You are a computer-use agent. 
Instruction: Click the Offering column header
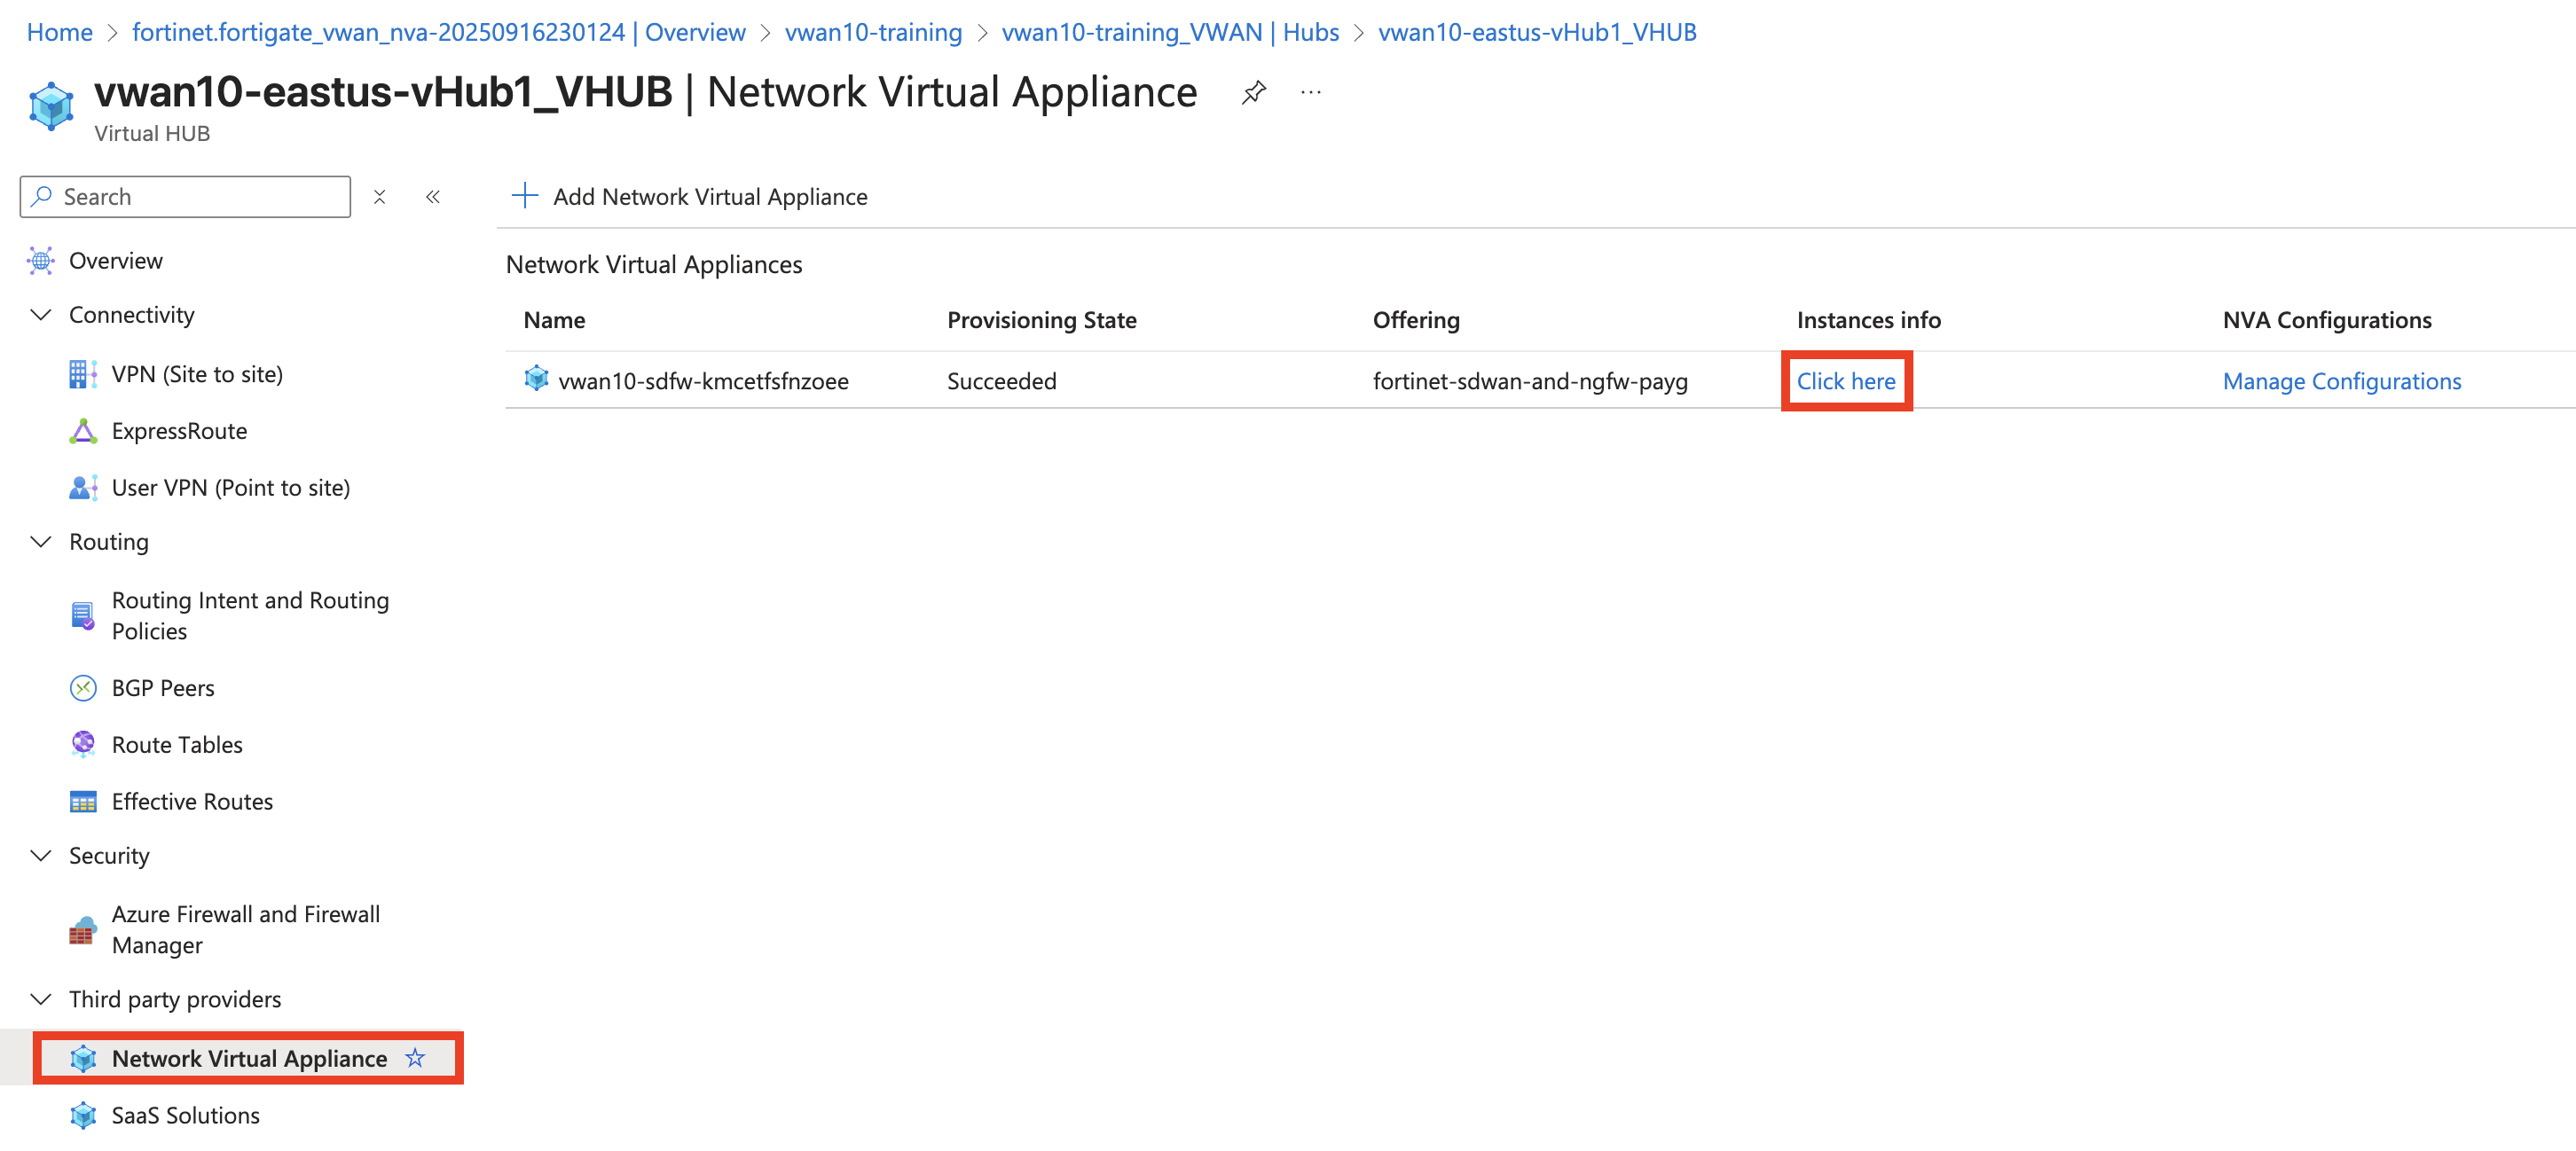pyautogui.click(x=1415, y=320)
